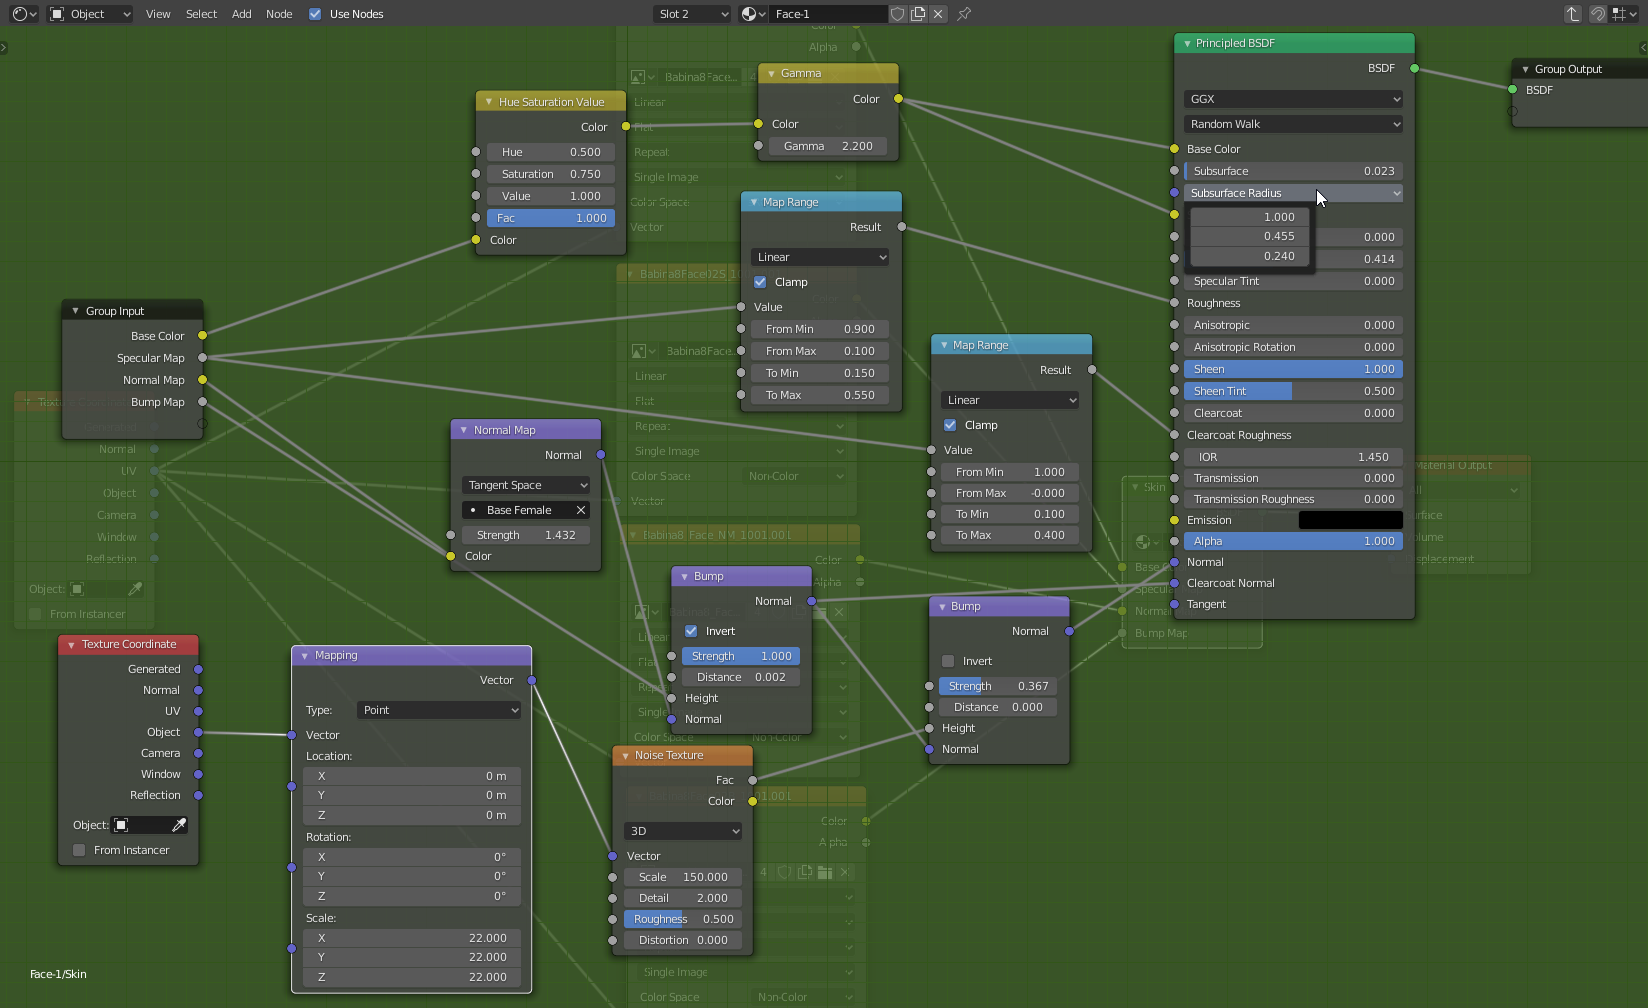Adjust the Alpha slider in Principled BSDF
This screenshot has height=1008, width=1648.
click(1293, 541)
